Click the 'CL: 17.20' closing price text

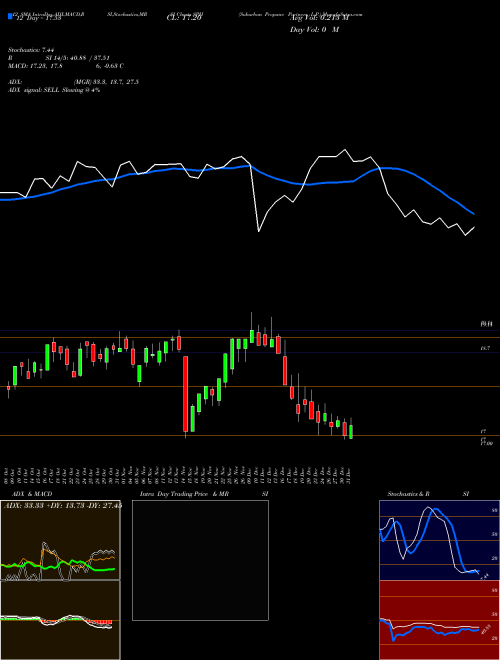pyautogui.click(x=184, y=18)
